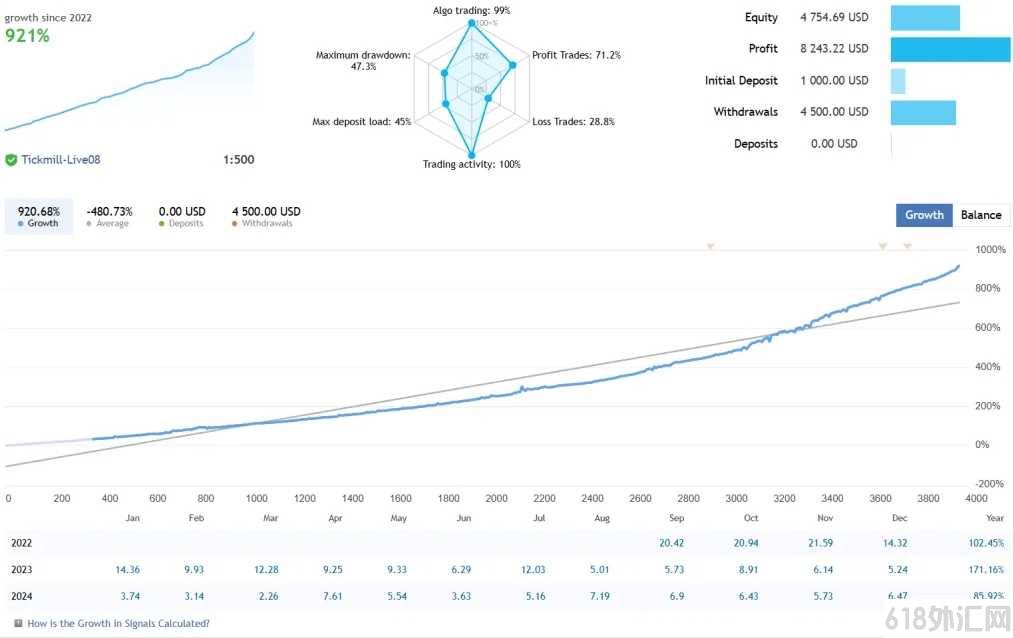
Task: Select the 2022 yearly total 102.45%
Action: click(986, 543)
